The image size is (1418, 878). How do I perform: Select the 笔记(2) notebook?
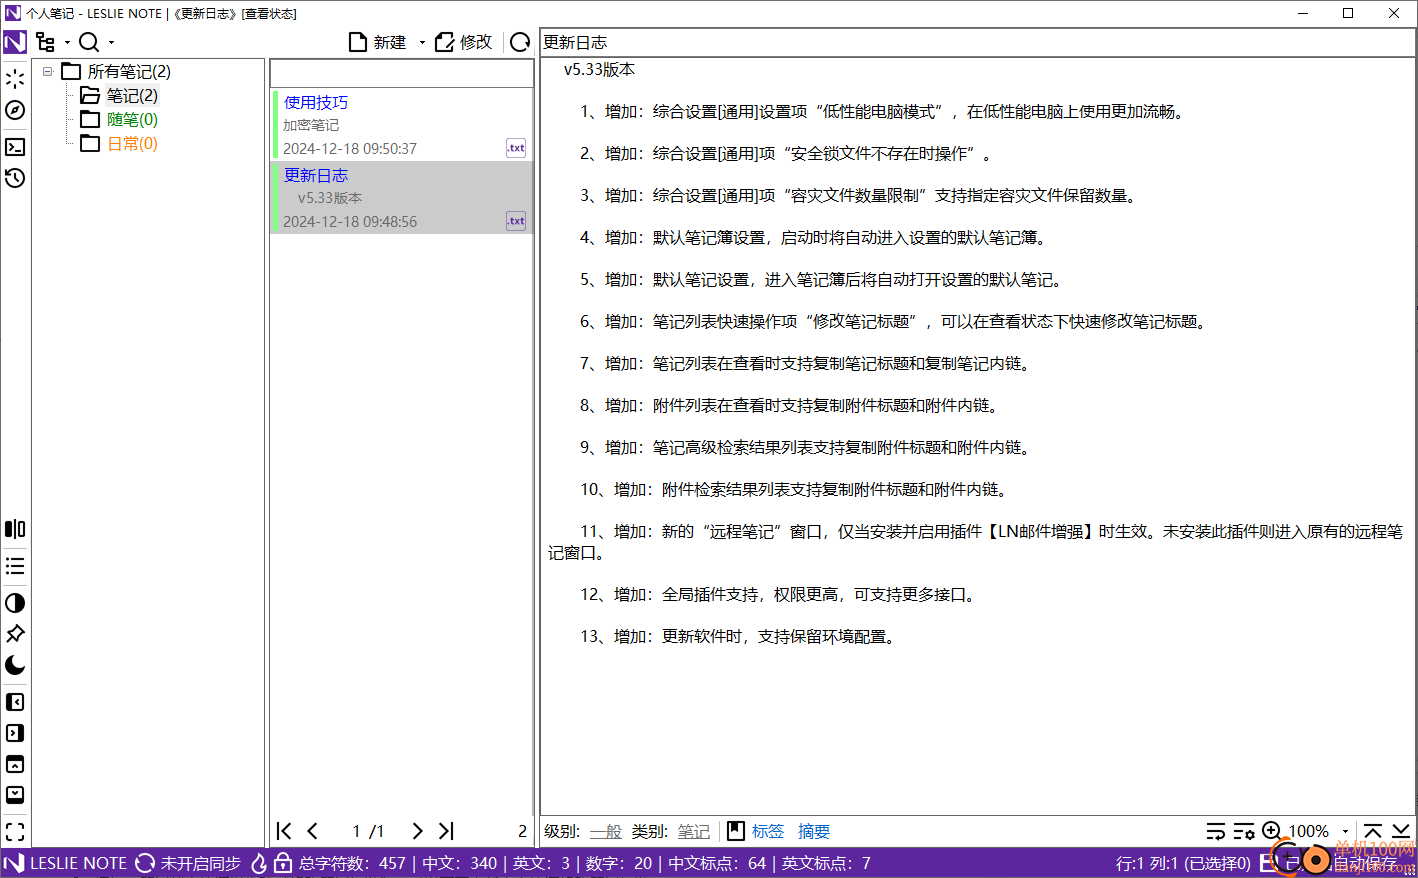132,96
